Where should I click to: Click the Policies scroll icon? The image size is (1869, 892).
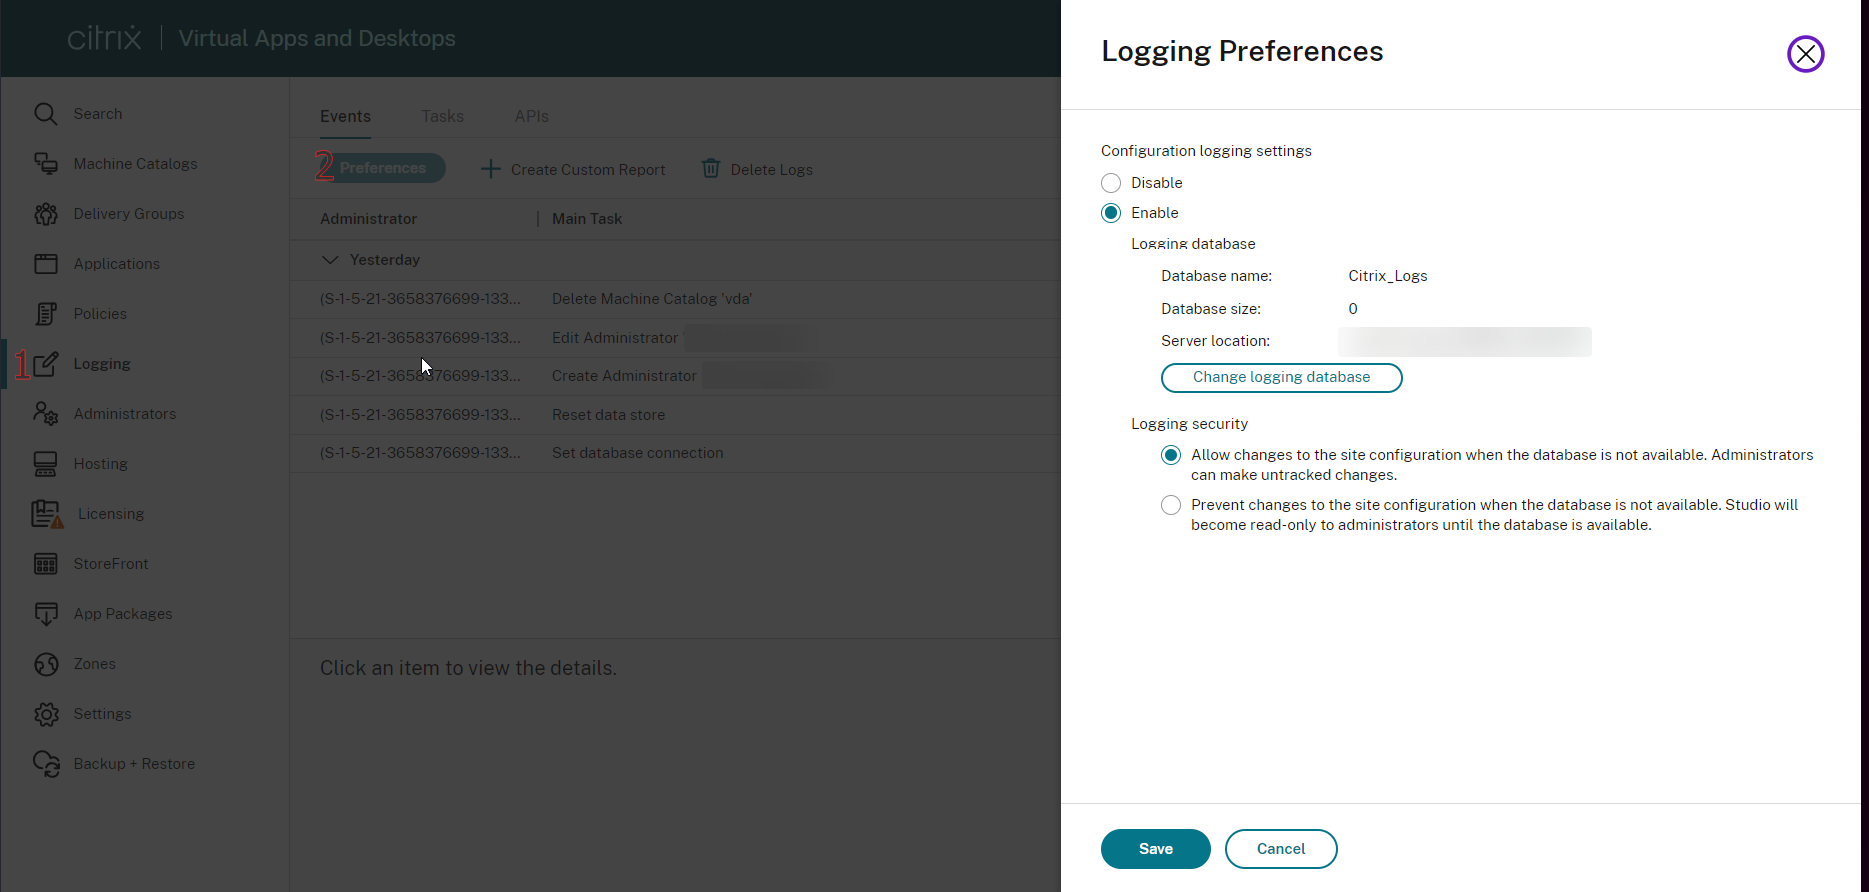(x=46, y=314)
